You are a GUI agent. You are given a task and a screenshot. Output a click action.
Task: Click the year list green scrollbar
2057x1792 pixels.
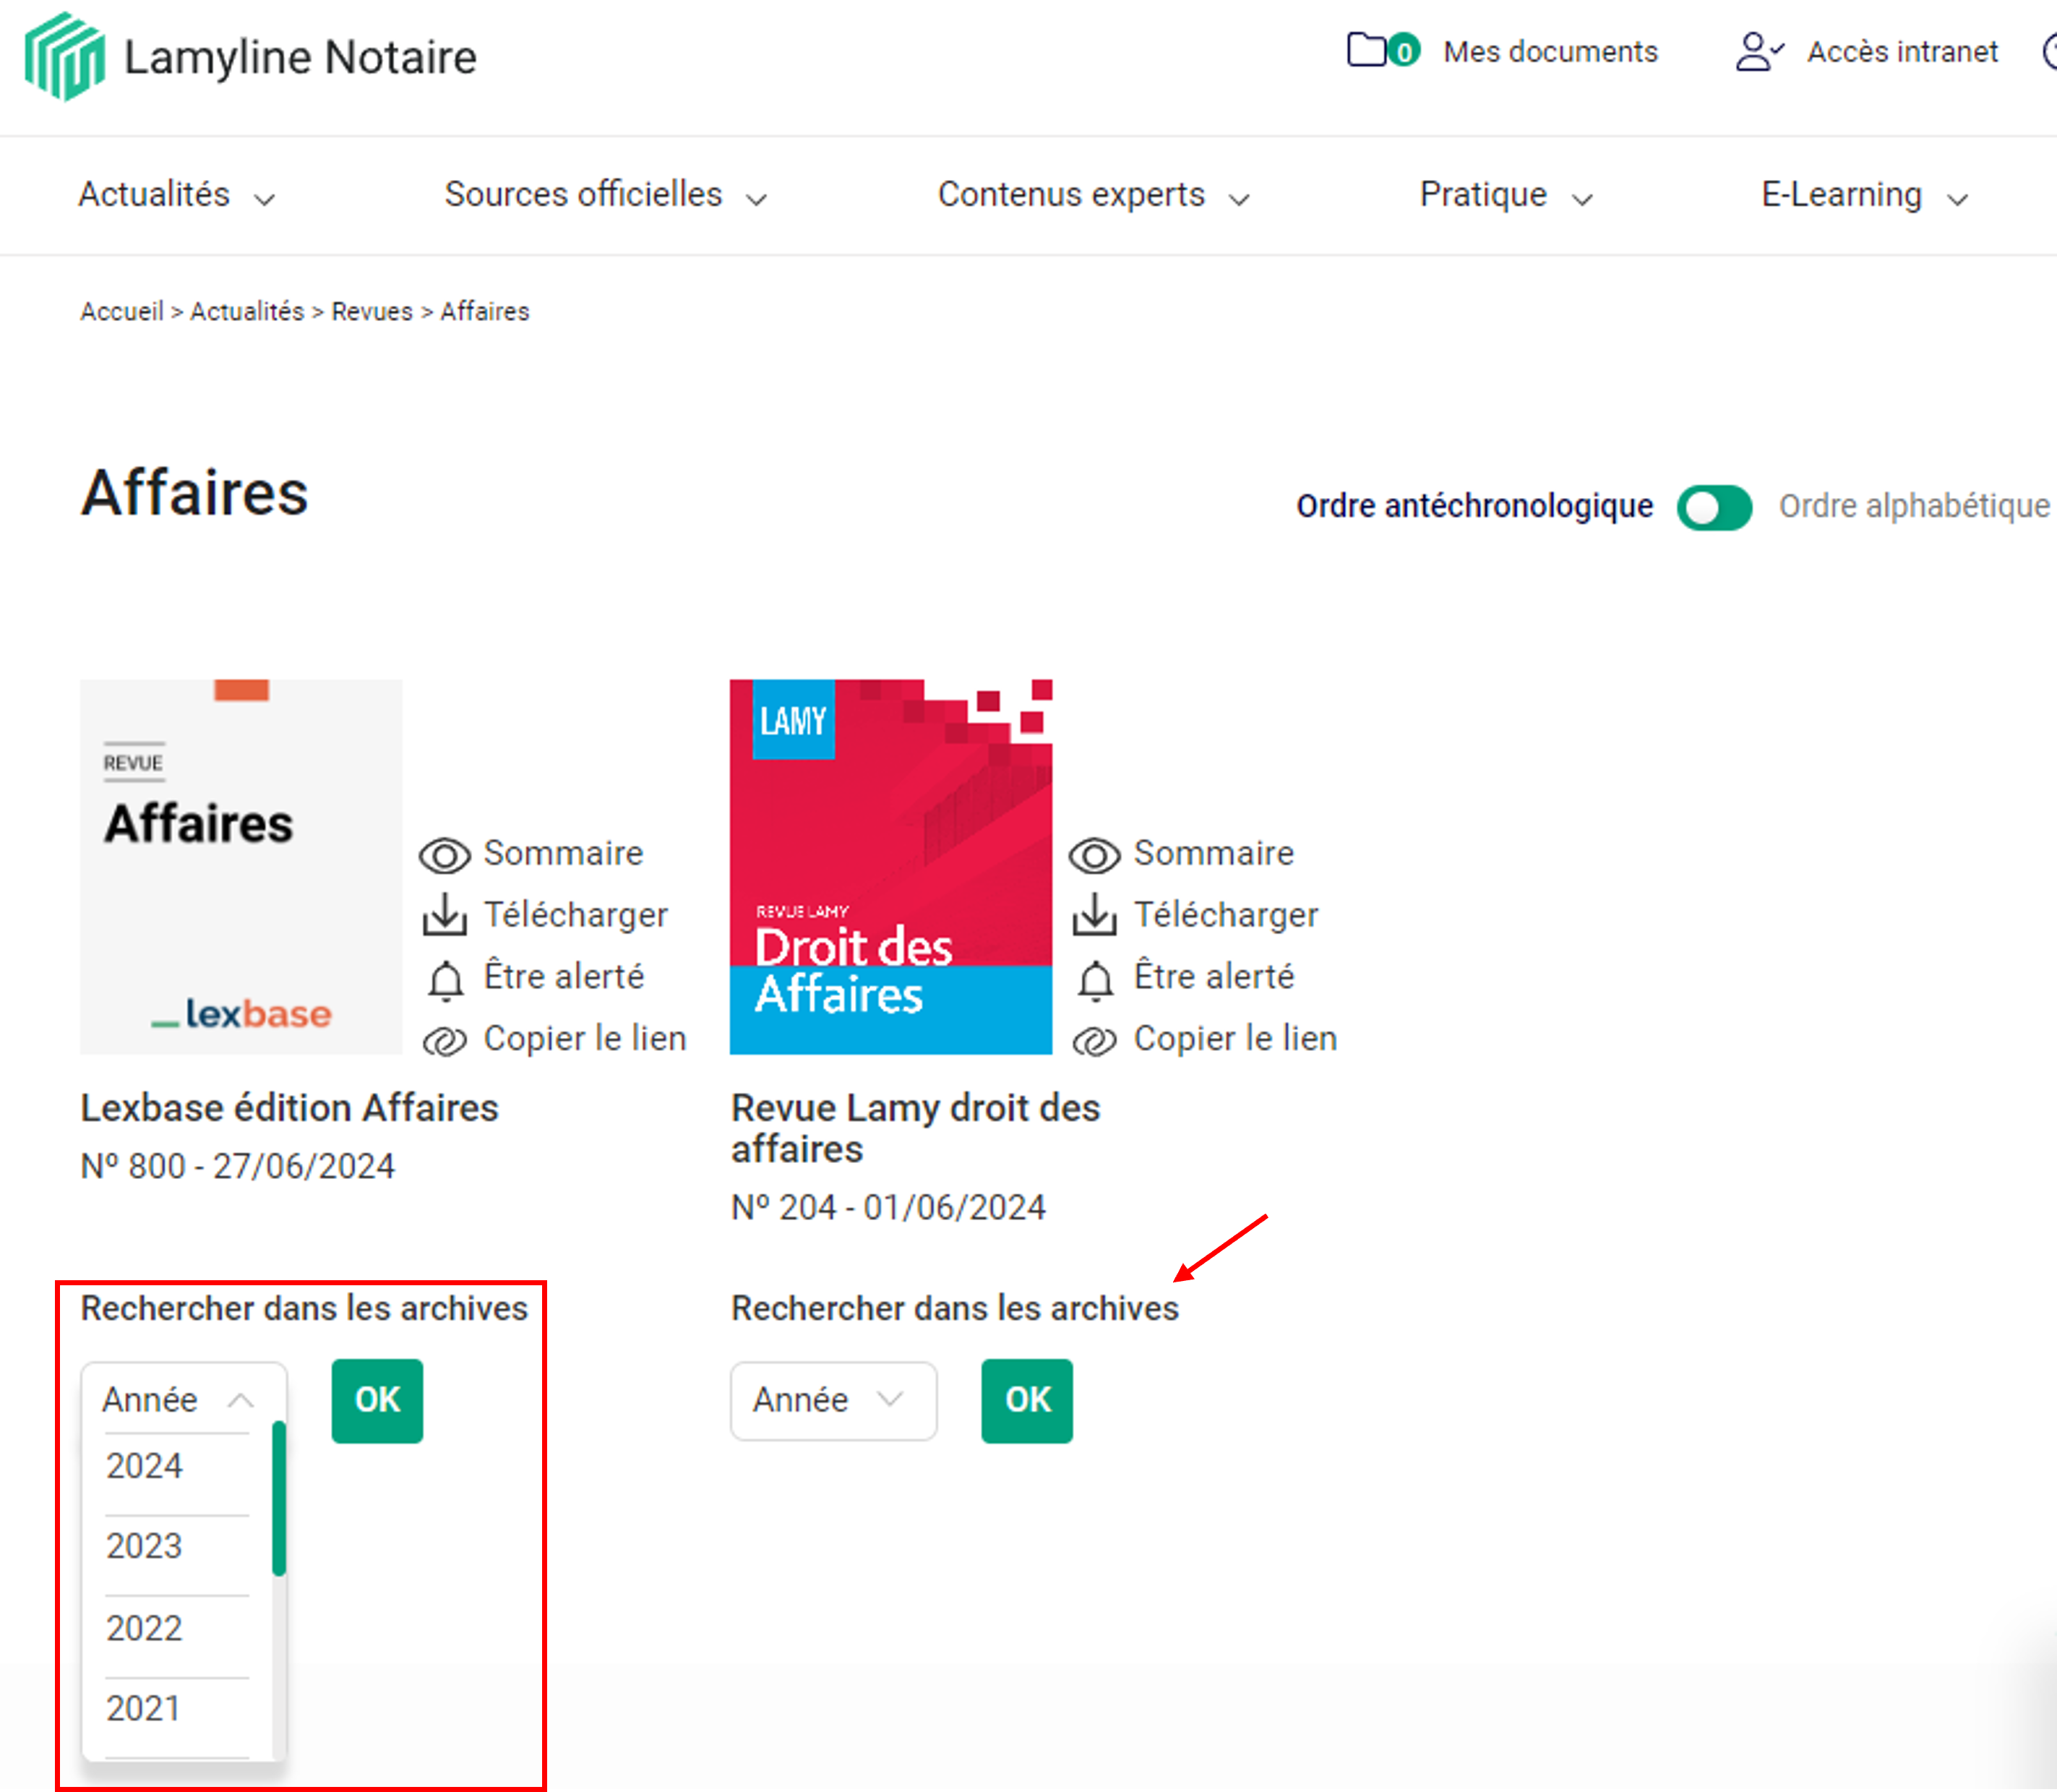[279, 1498]
